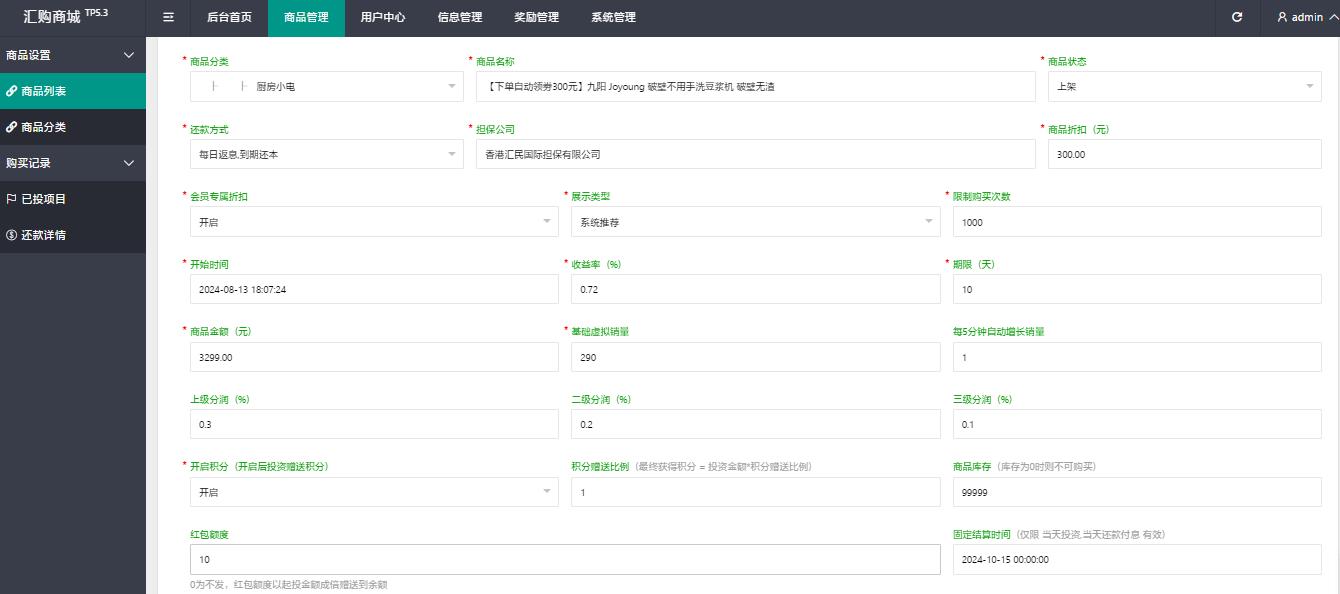Open 商品列表 in the sidebar

coord(72,91)
